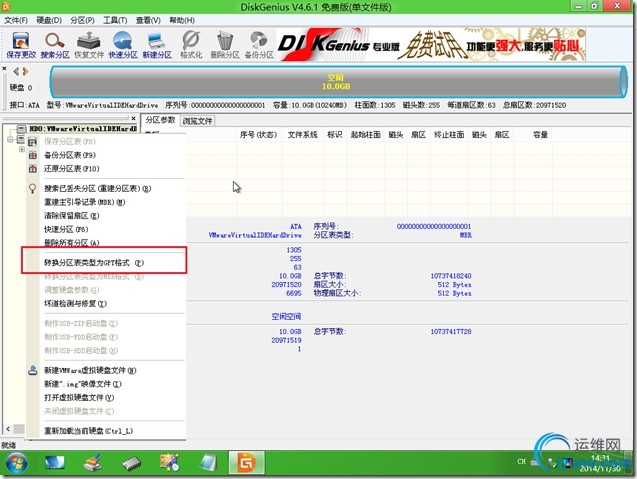This screenshot has height=479, width=637.
Task: Click the hard drive taskbar icon
Action: pyautogui.click(x=132, y=463)
